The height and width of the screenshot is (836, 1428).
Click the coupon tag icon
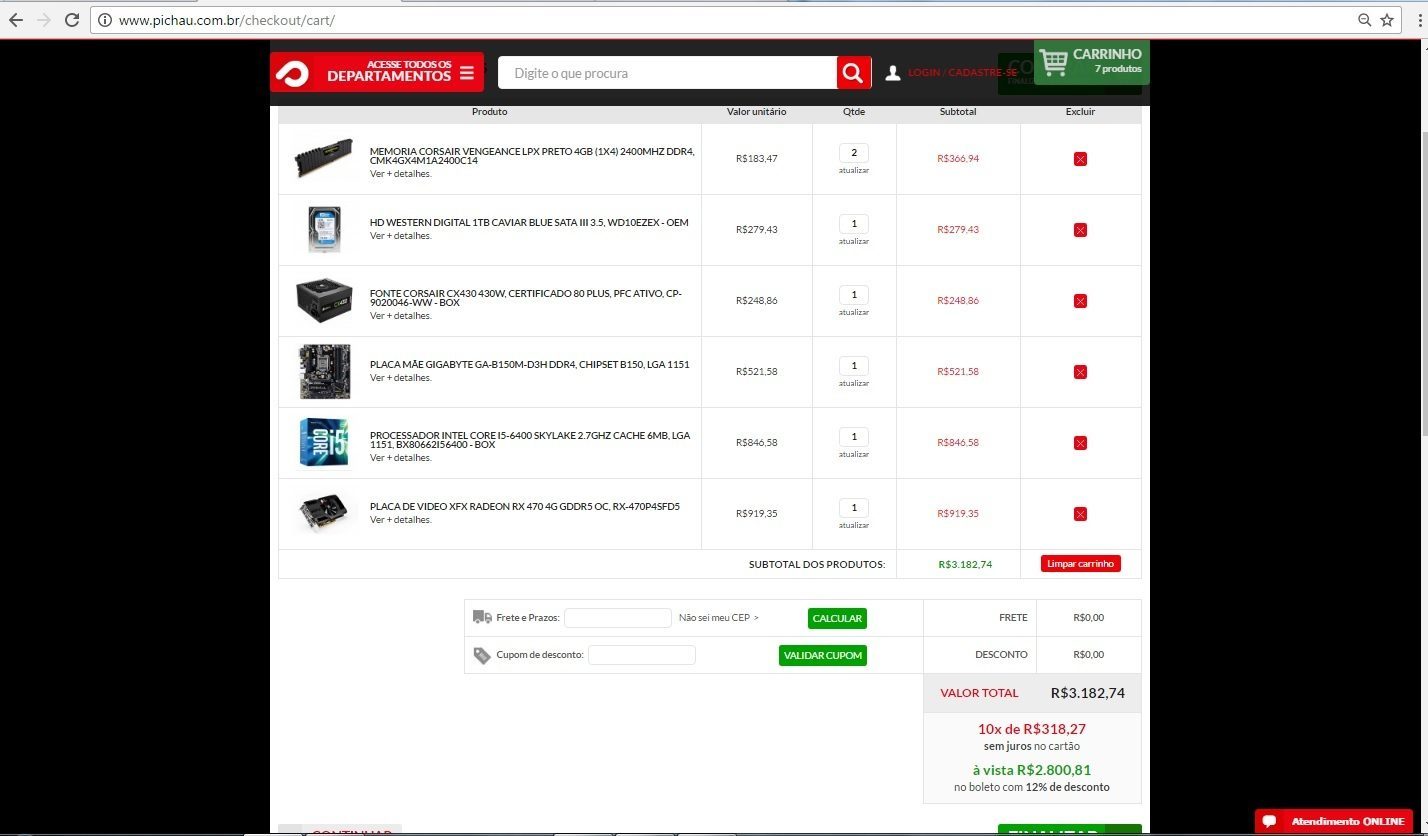(482, 656)
